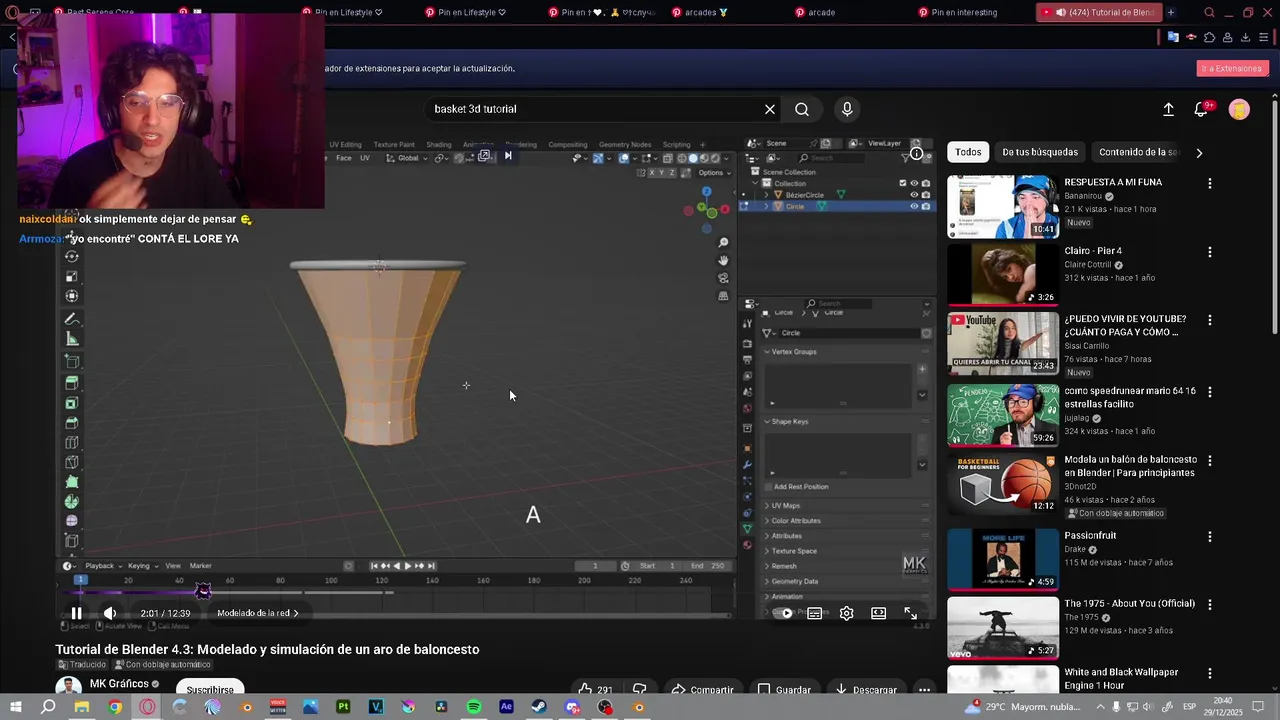
Task: Like the video showing 291 likes
Action: pos(595,689)
